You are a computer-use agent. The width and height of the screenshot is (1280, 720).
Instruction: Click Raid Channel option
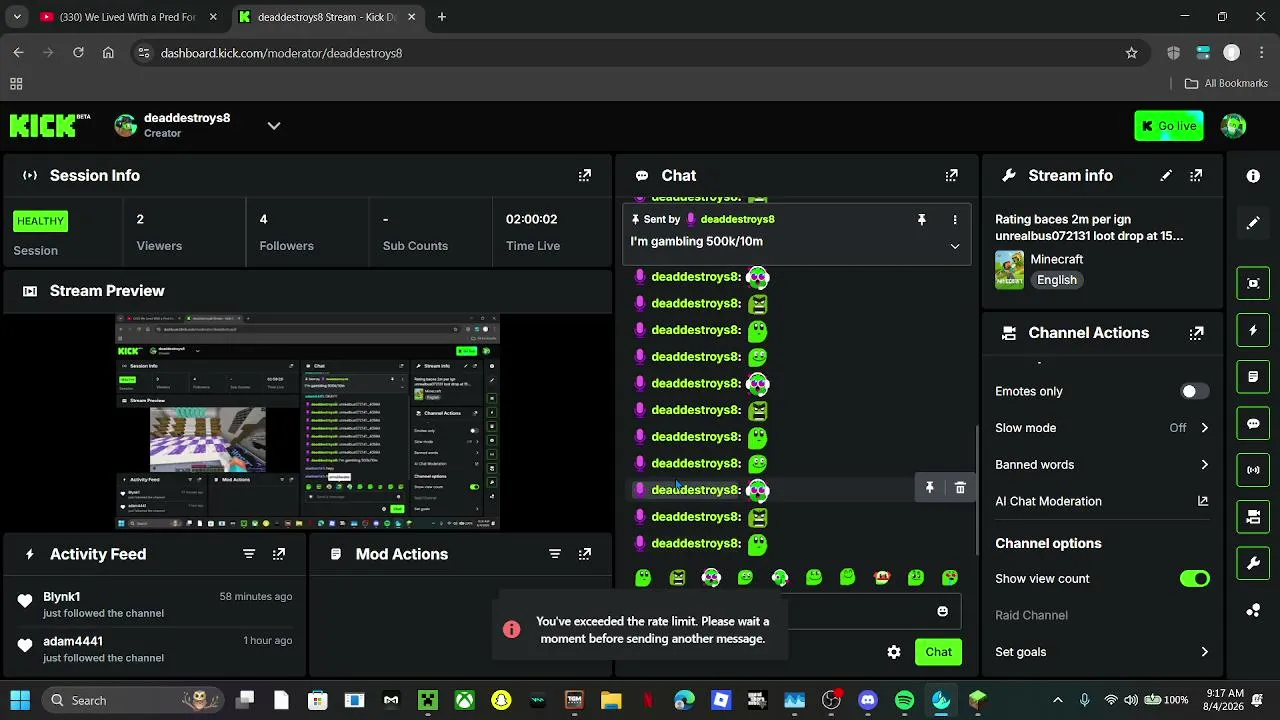(1031, 615)
